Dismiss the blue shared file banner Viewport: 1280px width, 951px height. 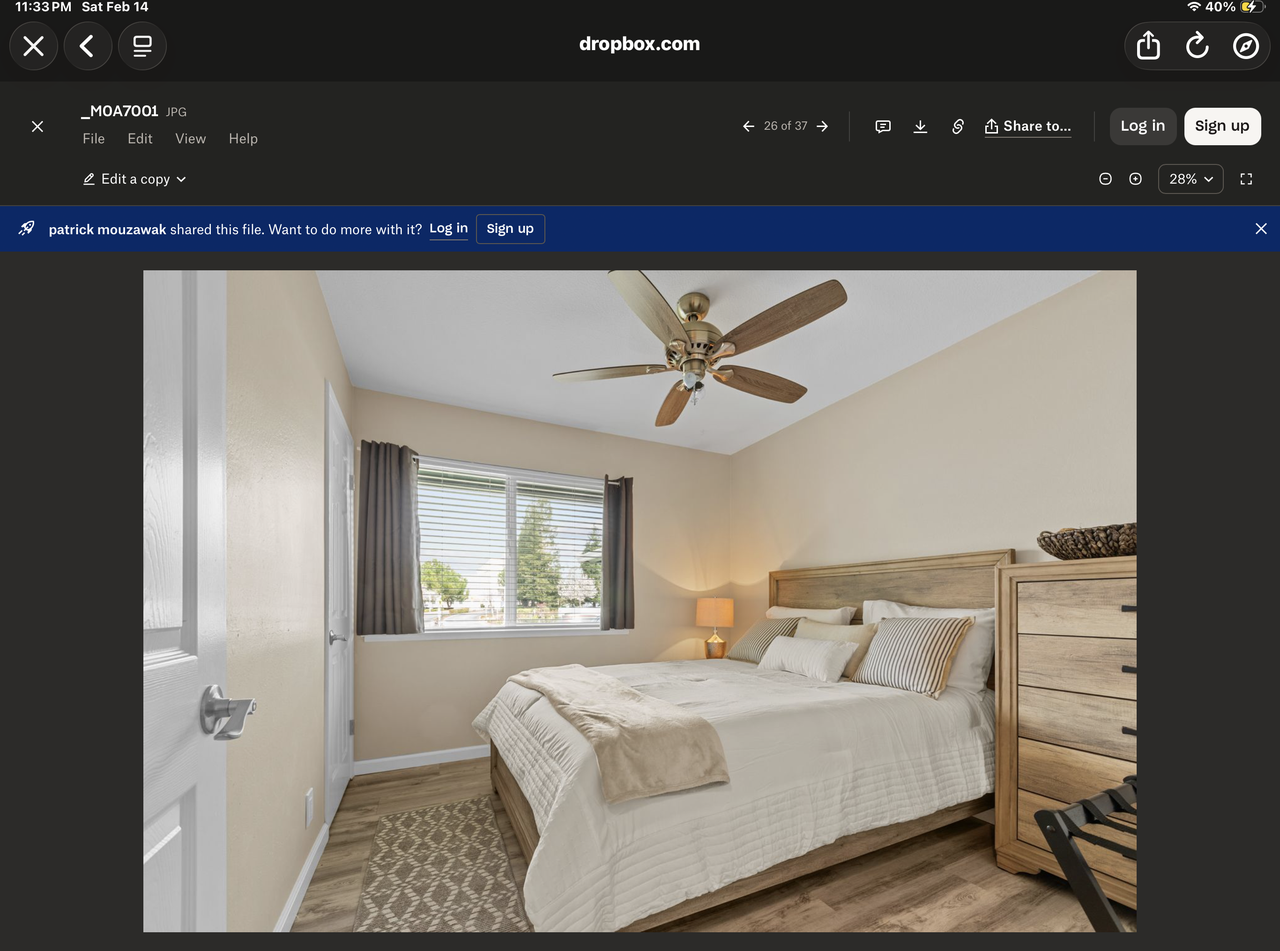[1260, 229]
